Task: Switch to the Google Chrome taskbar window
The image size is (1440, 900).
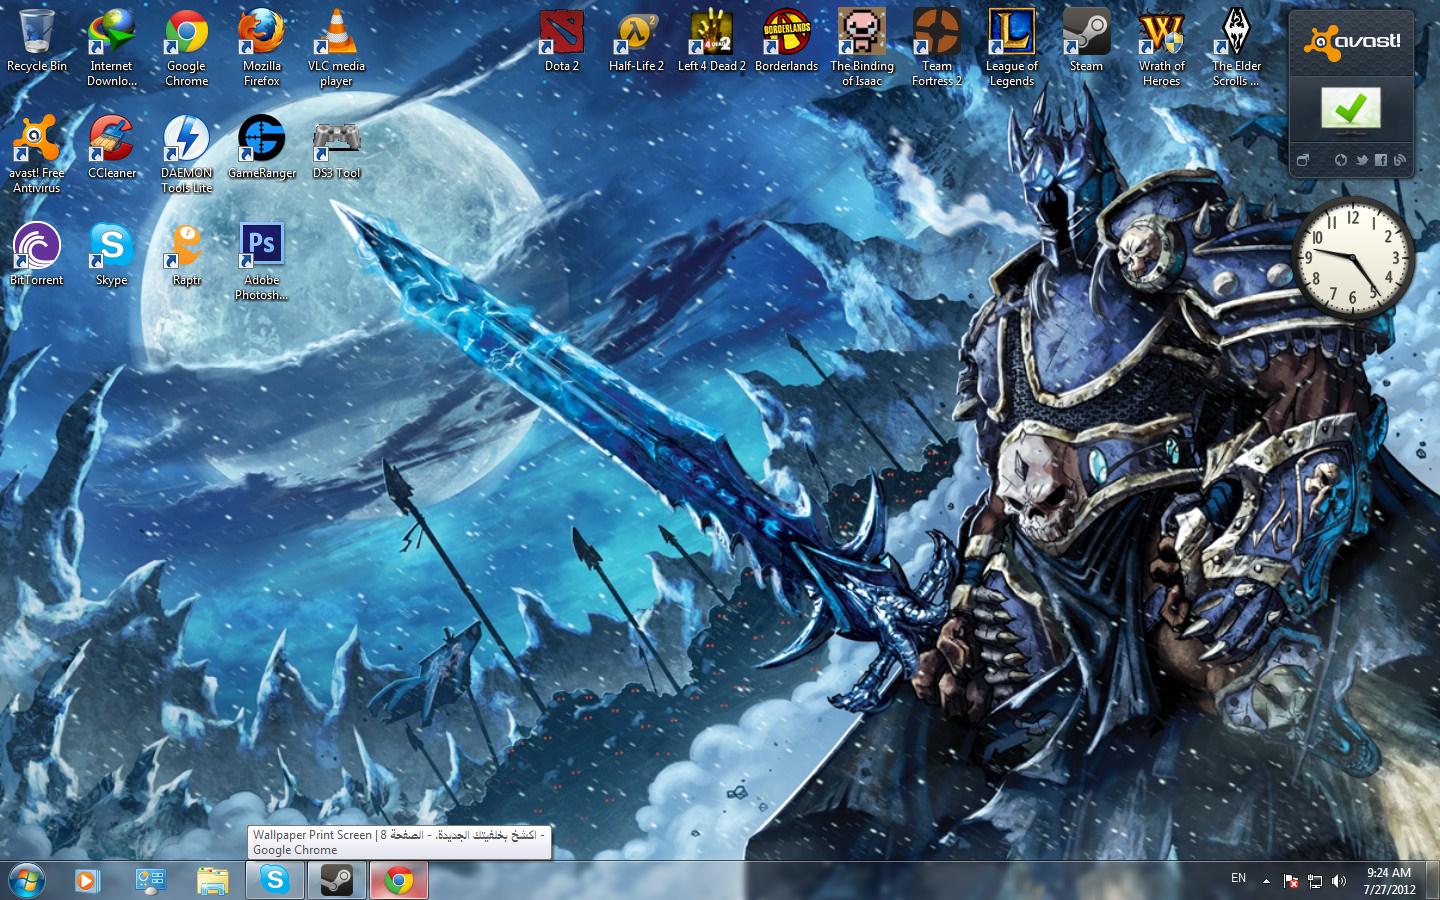Action: [399, 880]
